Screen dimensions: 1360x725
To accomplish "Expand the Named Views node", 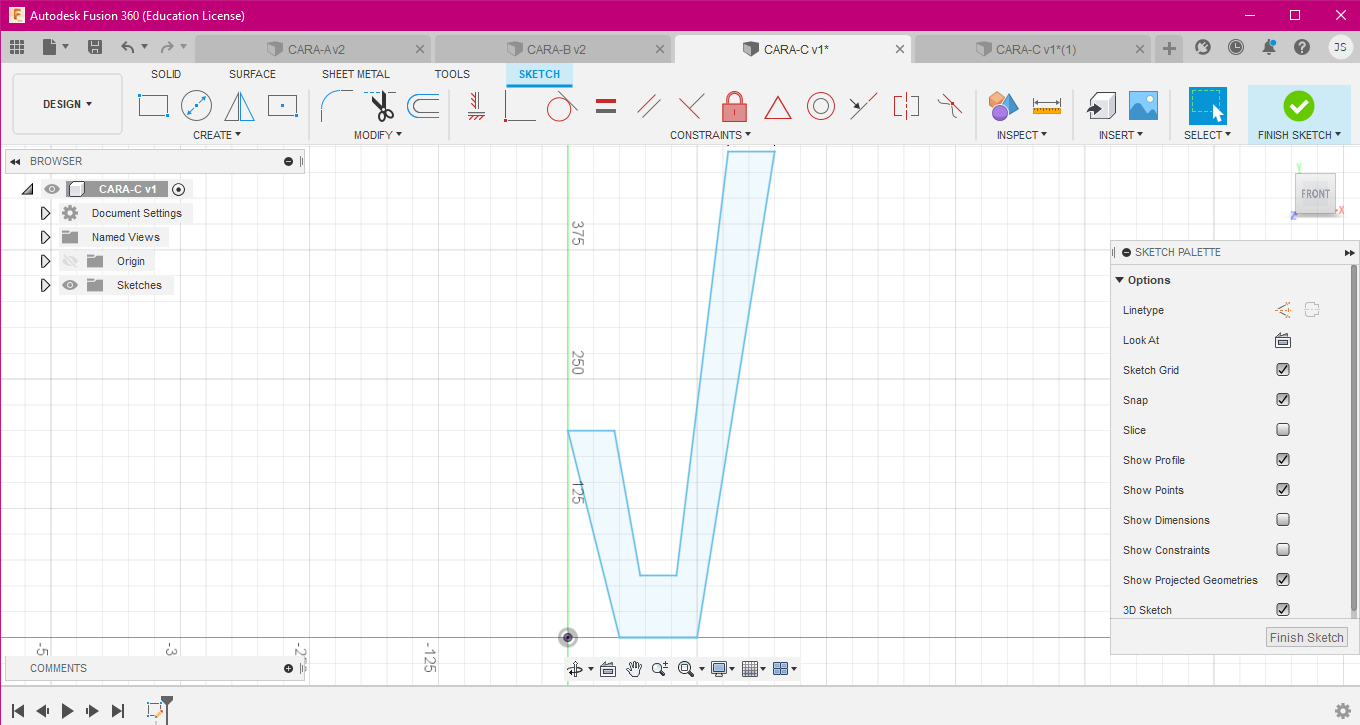I will pyautogui.click(x=45, y=237).
